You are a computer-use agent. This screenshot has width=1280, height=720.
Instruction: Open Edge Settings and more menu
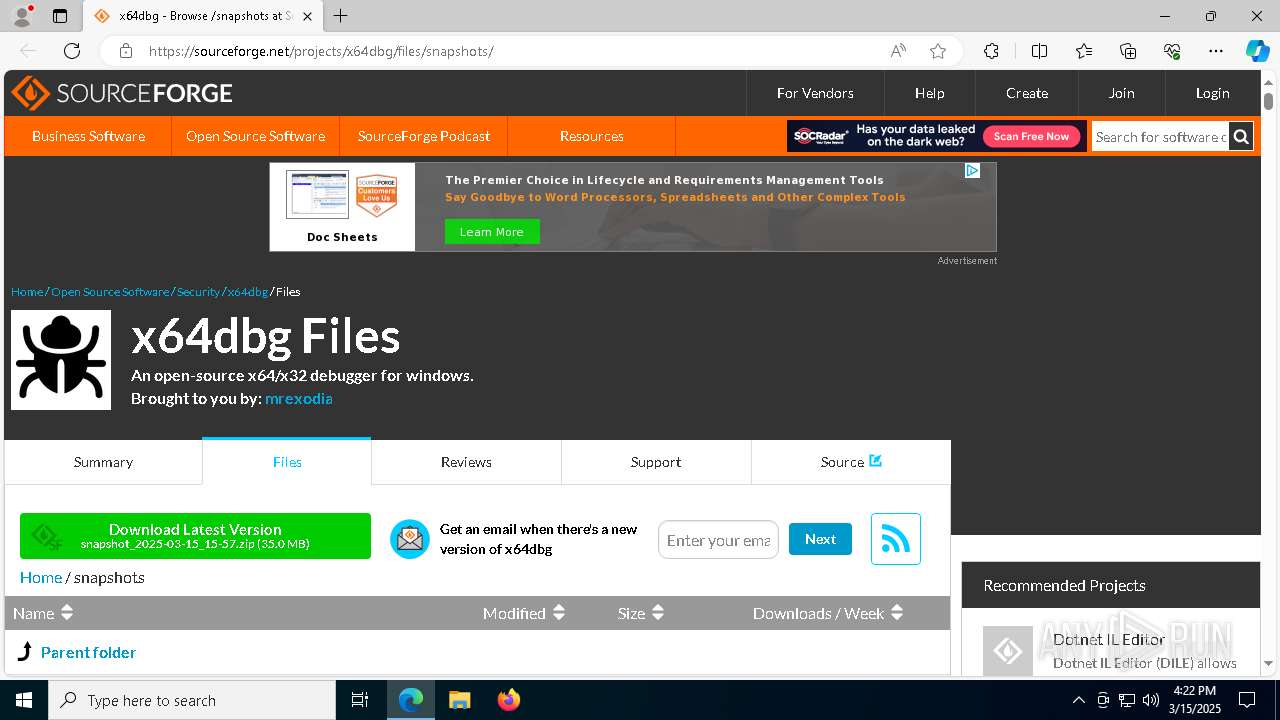tap(1216, 51)
